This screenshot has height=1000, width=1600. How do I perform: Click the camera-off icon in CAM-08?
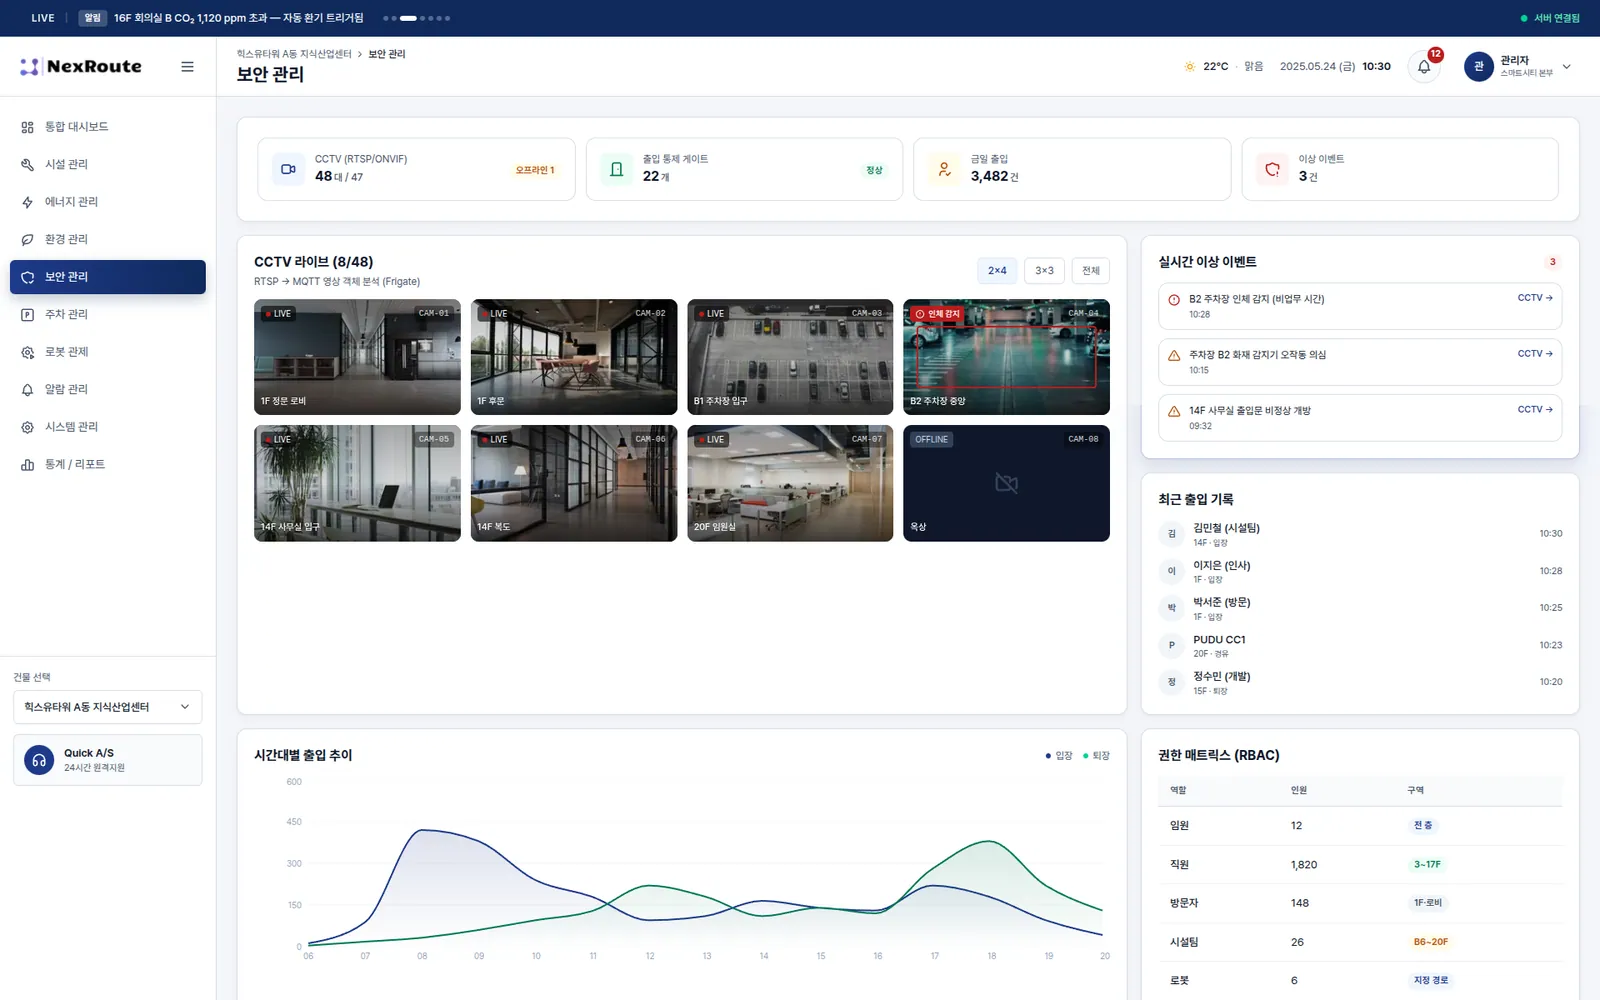point(1006,484)
